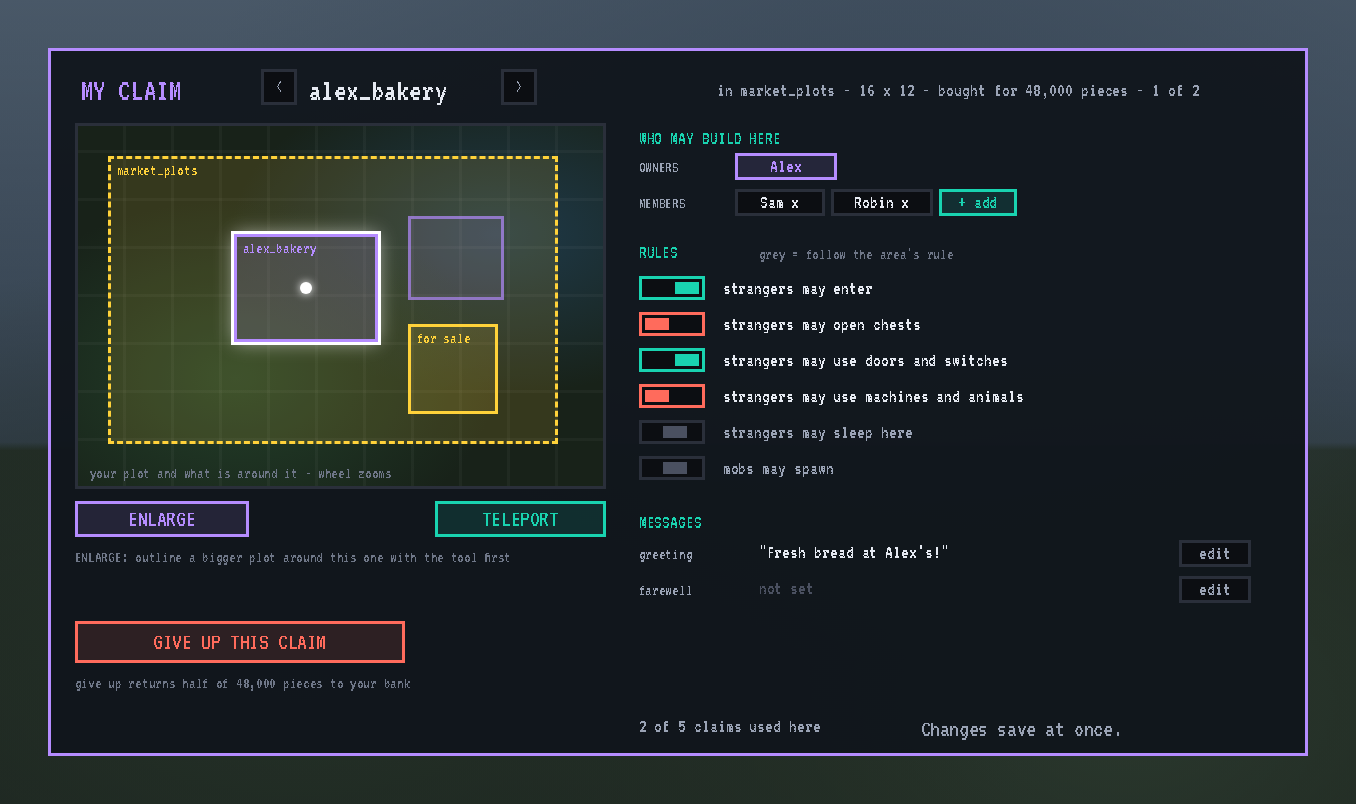This screenshot has height=804, width=1356.
Task: Edit the greeting message
Action: click(1215, 554)
